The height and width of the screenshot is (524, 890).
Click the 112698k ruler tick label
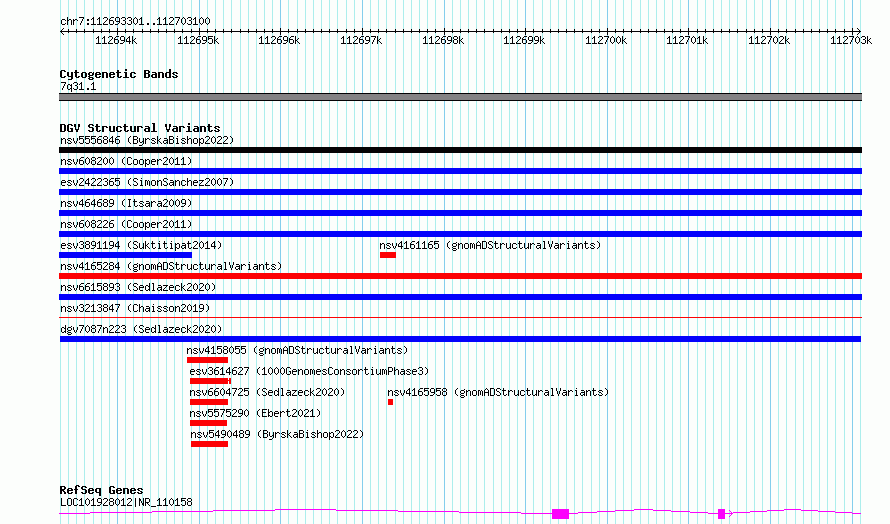[x=443, y=40]
